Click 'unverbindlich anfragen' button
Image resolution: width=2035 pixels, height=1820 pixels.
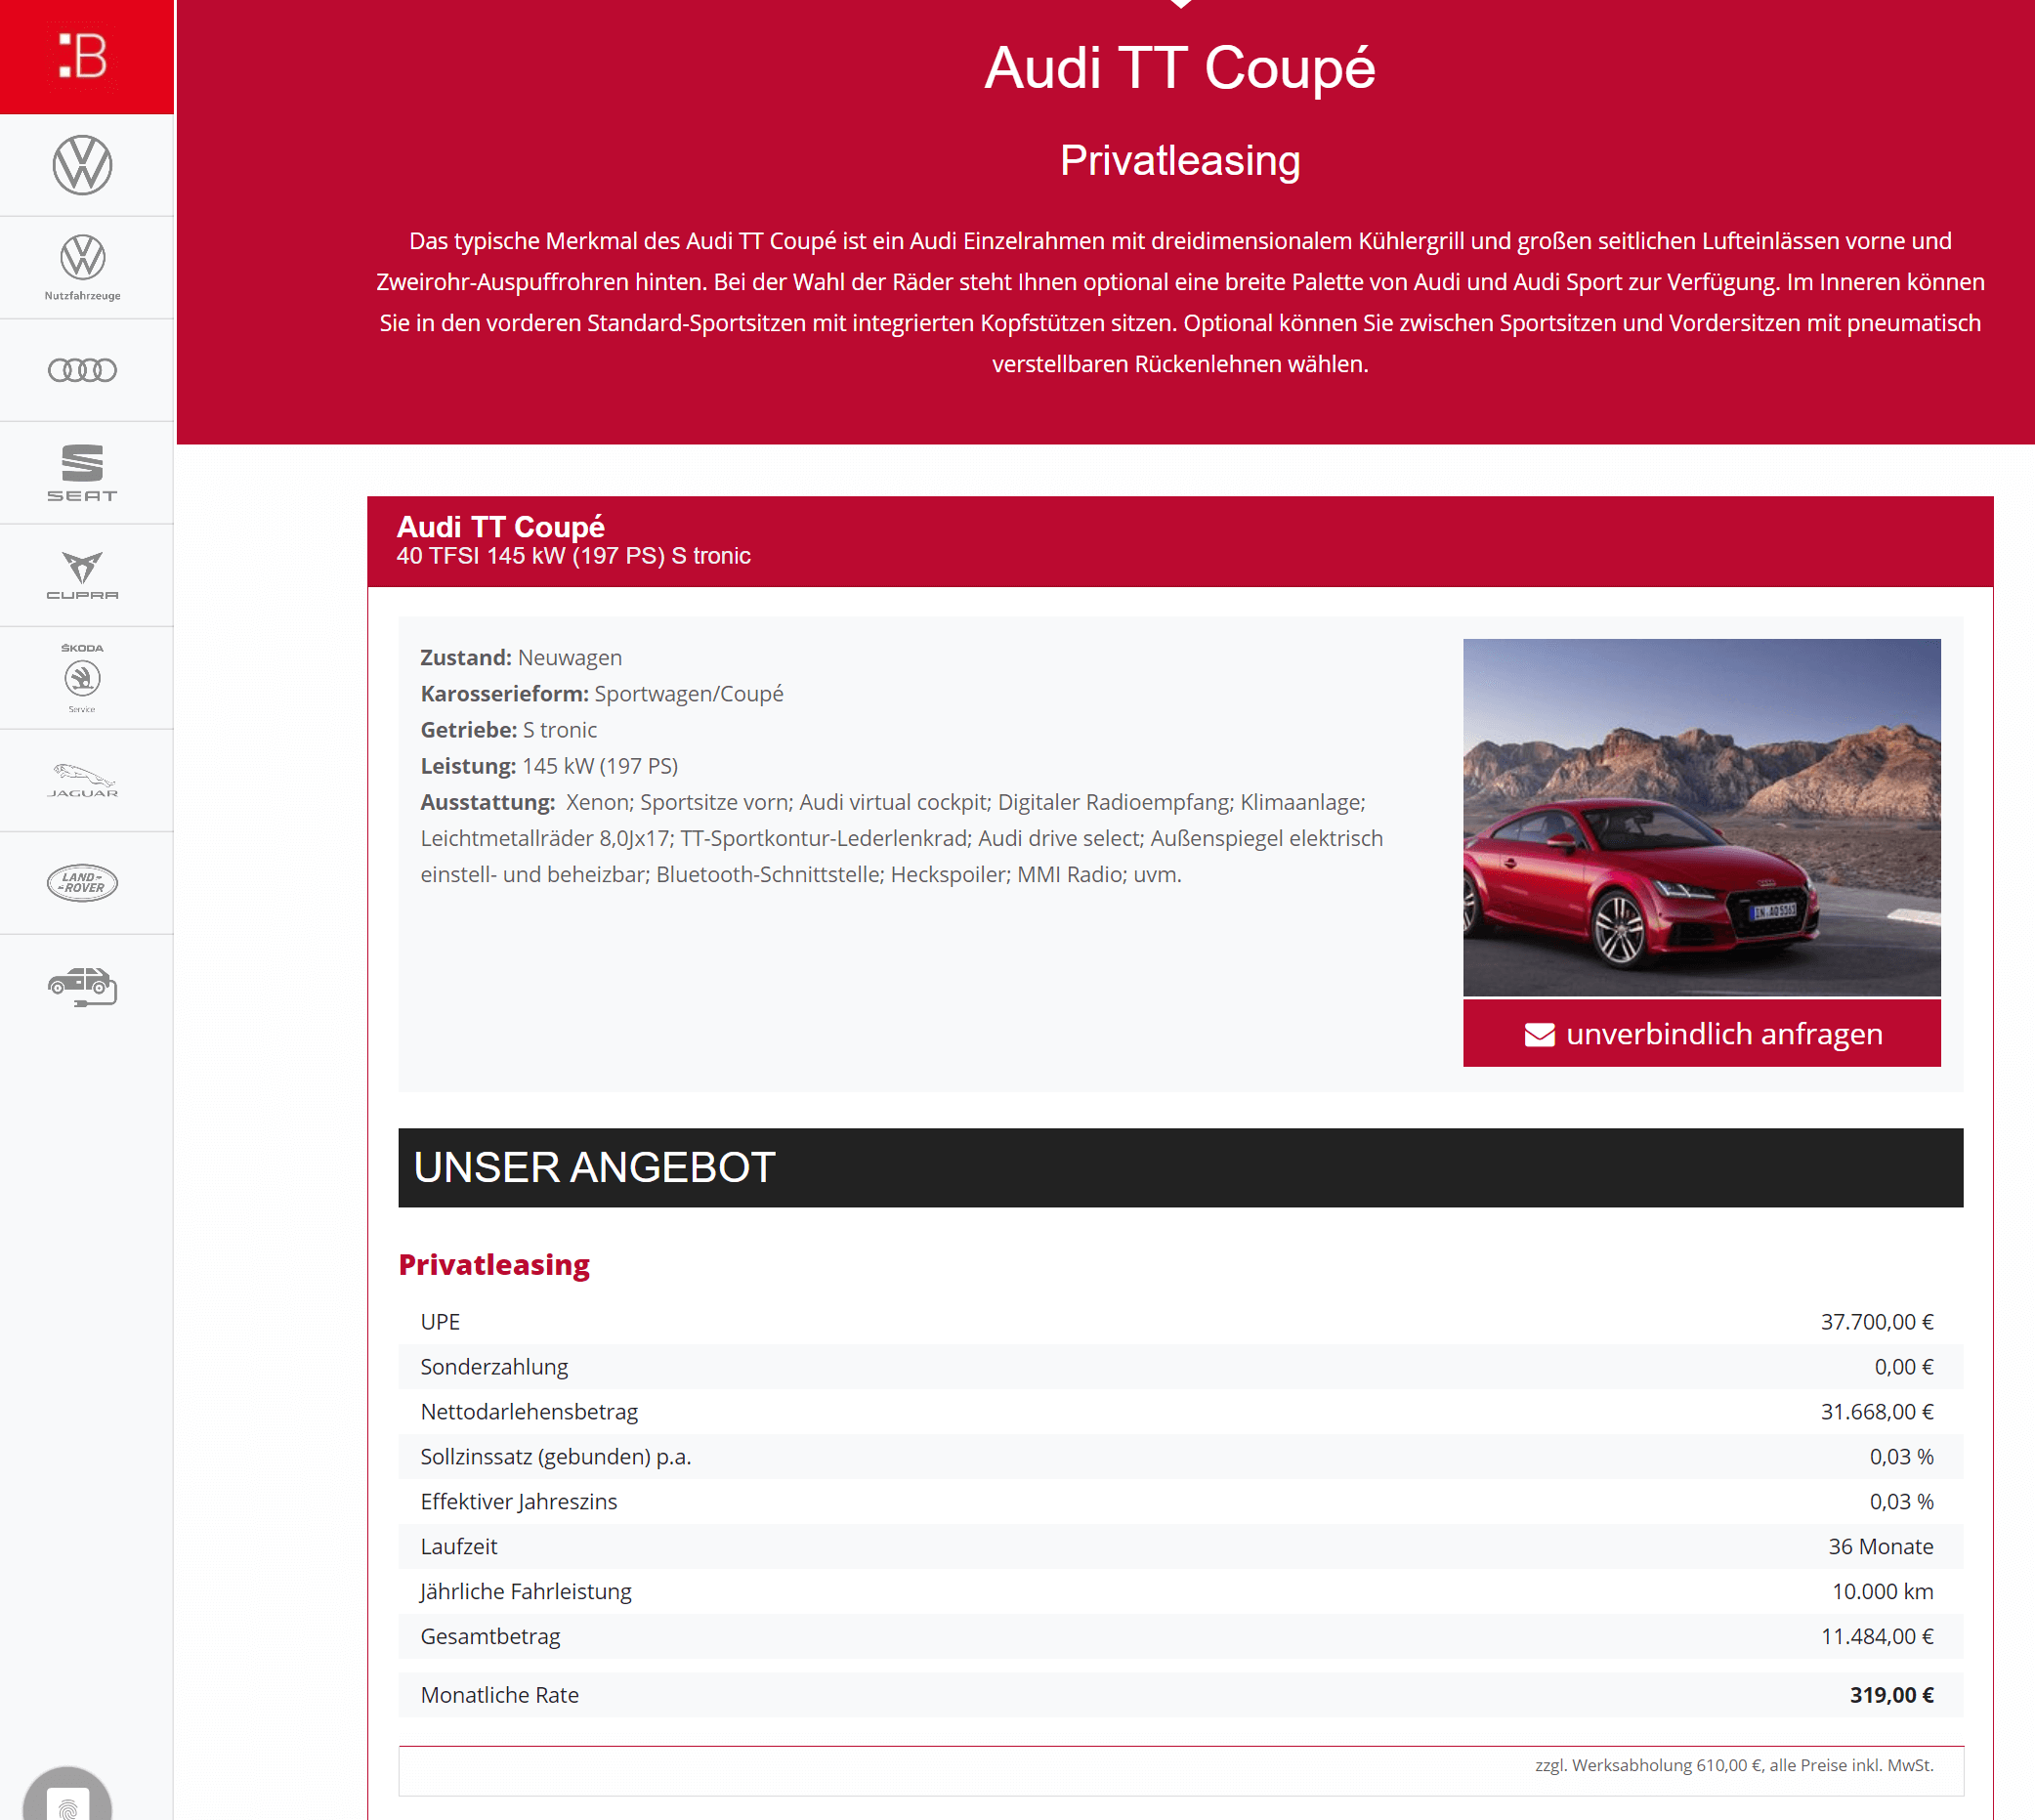pyautogui.click(x=1701, y=1033)
